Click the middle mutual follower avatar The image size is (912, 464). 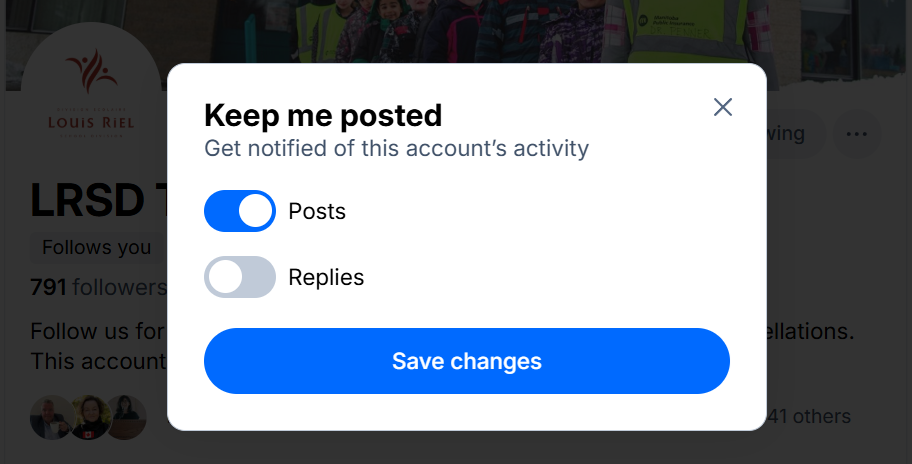click(x=88, y=417)
